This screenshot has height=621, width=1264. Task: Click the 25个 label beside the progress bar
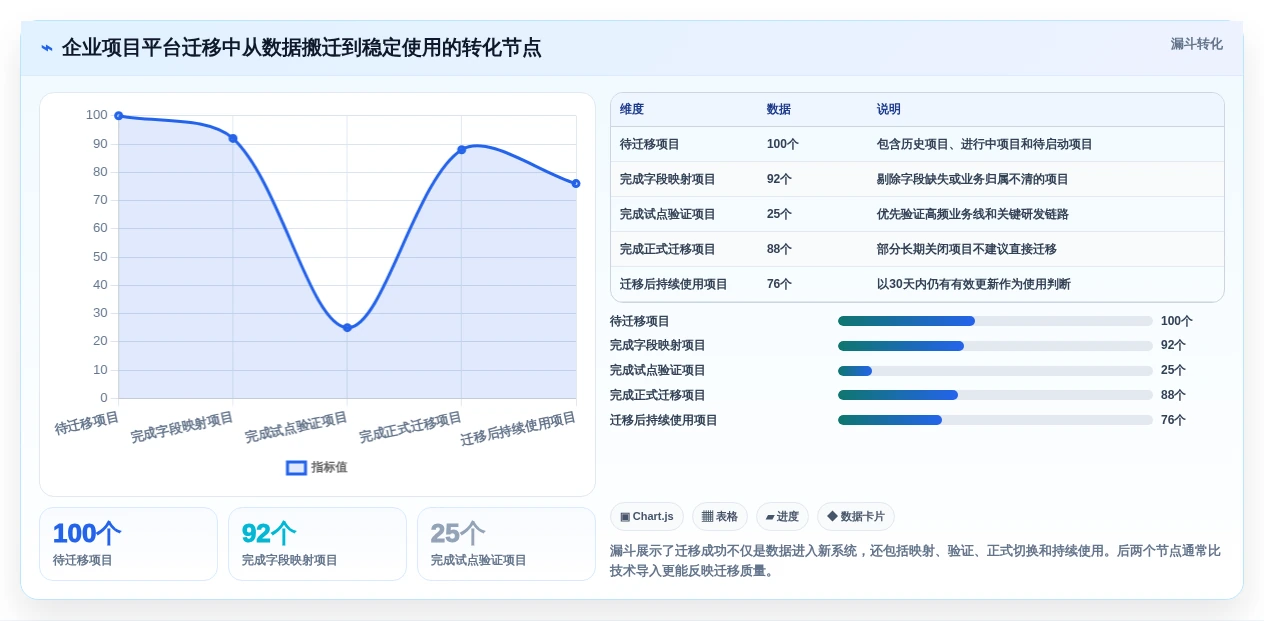click(1173, 371)
